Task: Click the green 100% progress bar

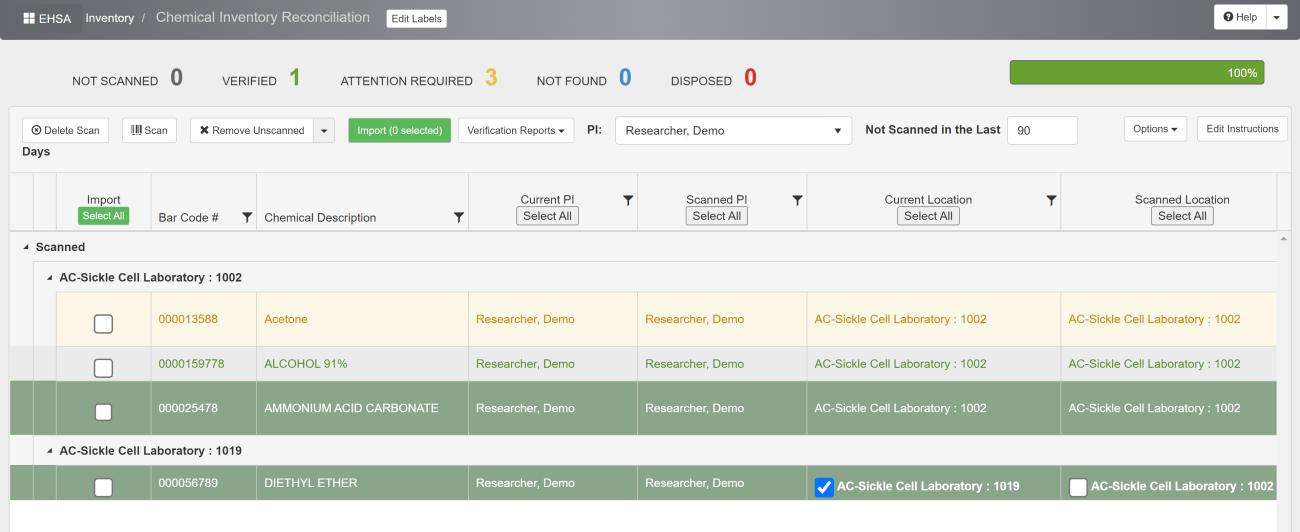Action: (x=1137, y=73)
